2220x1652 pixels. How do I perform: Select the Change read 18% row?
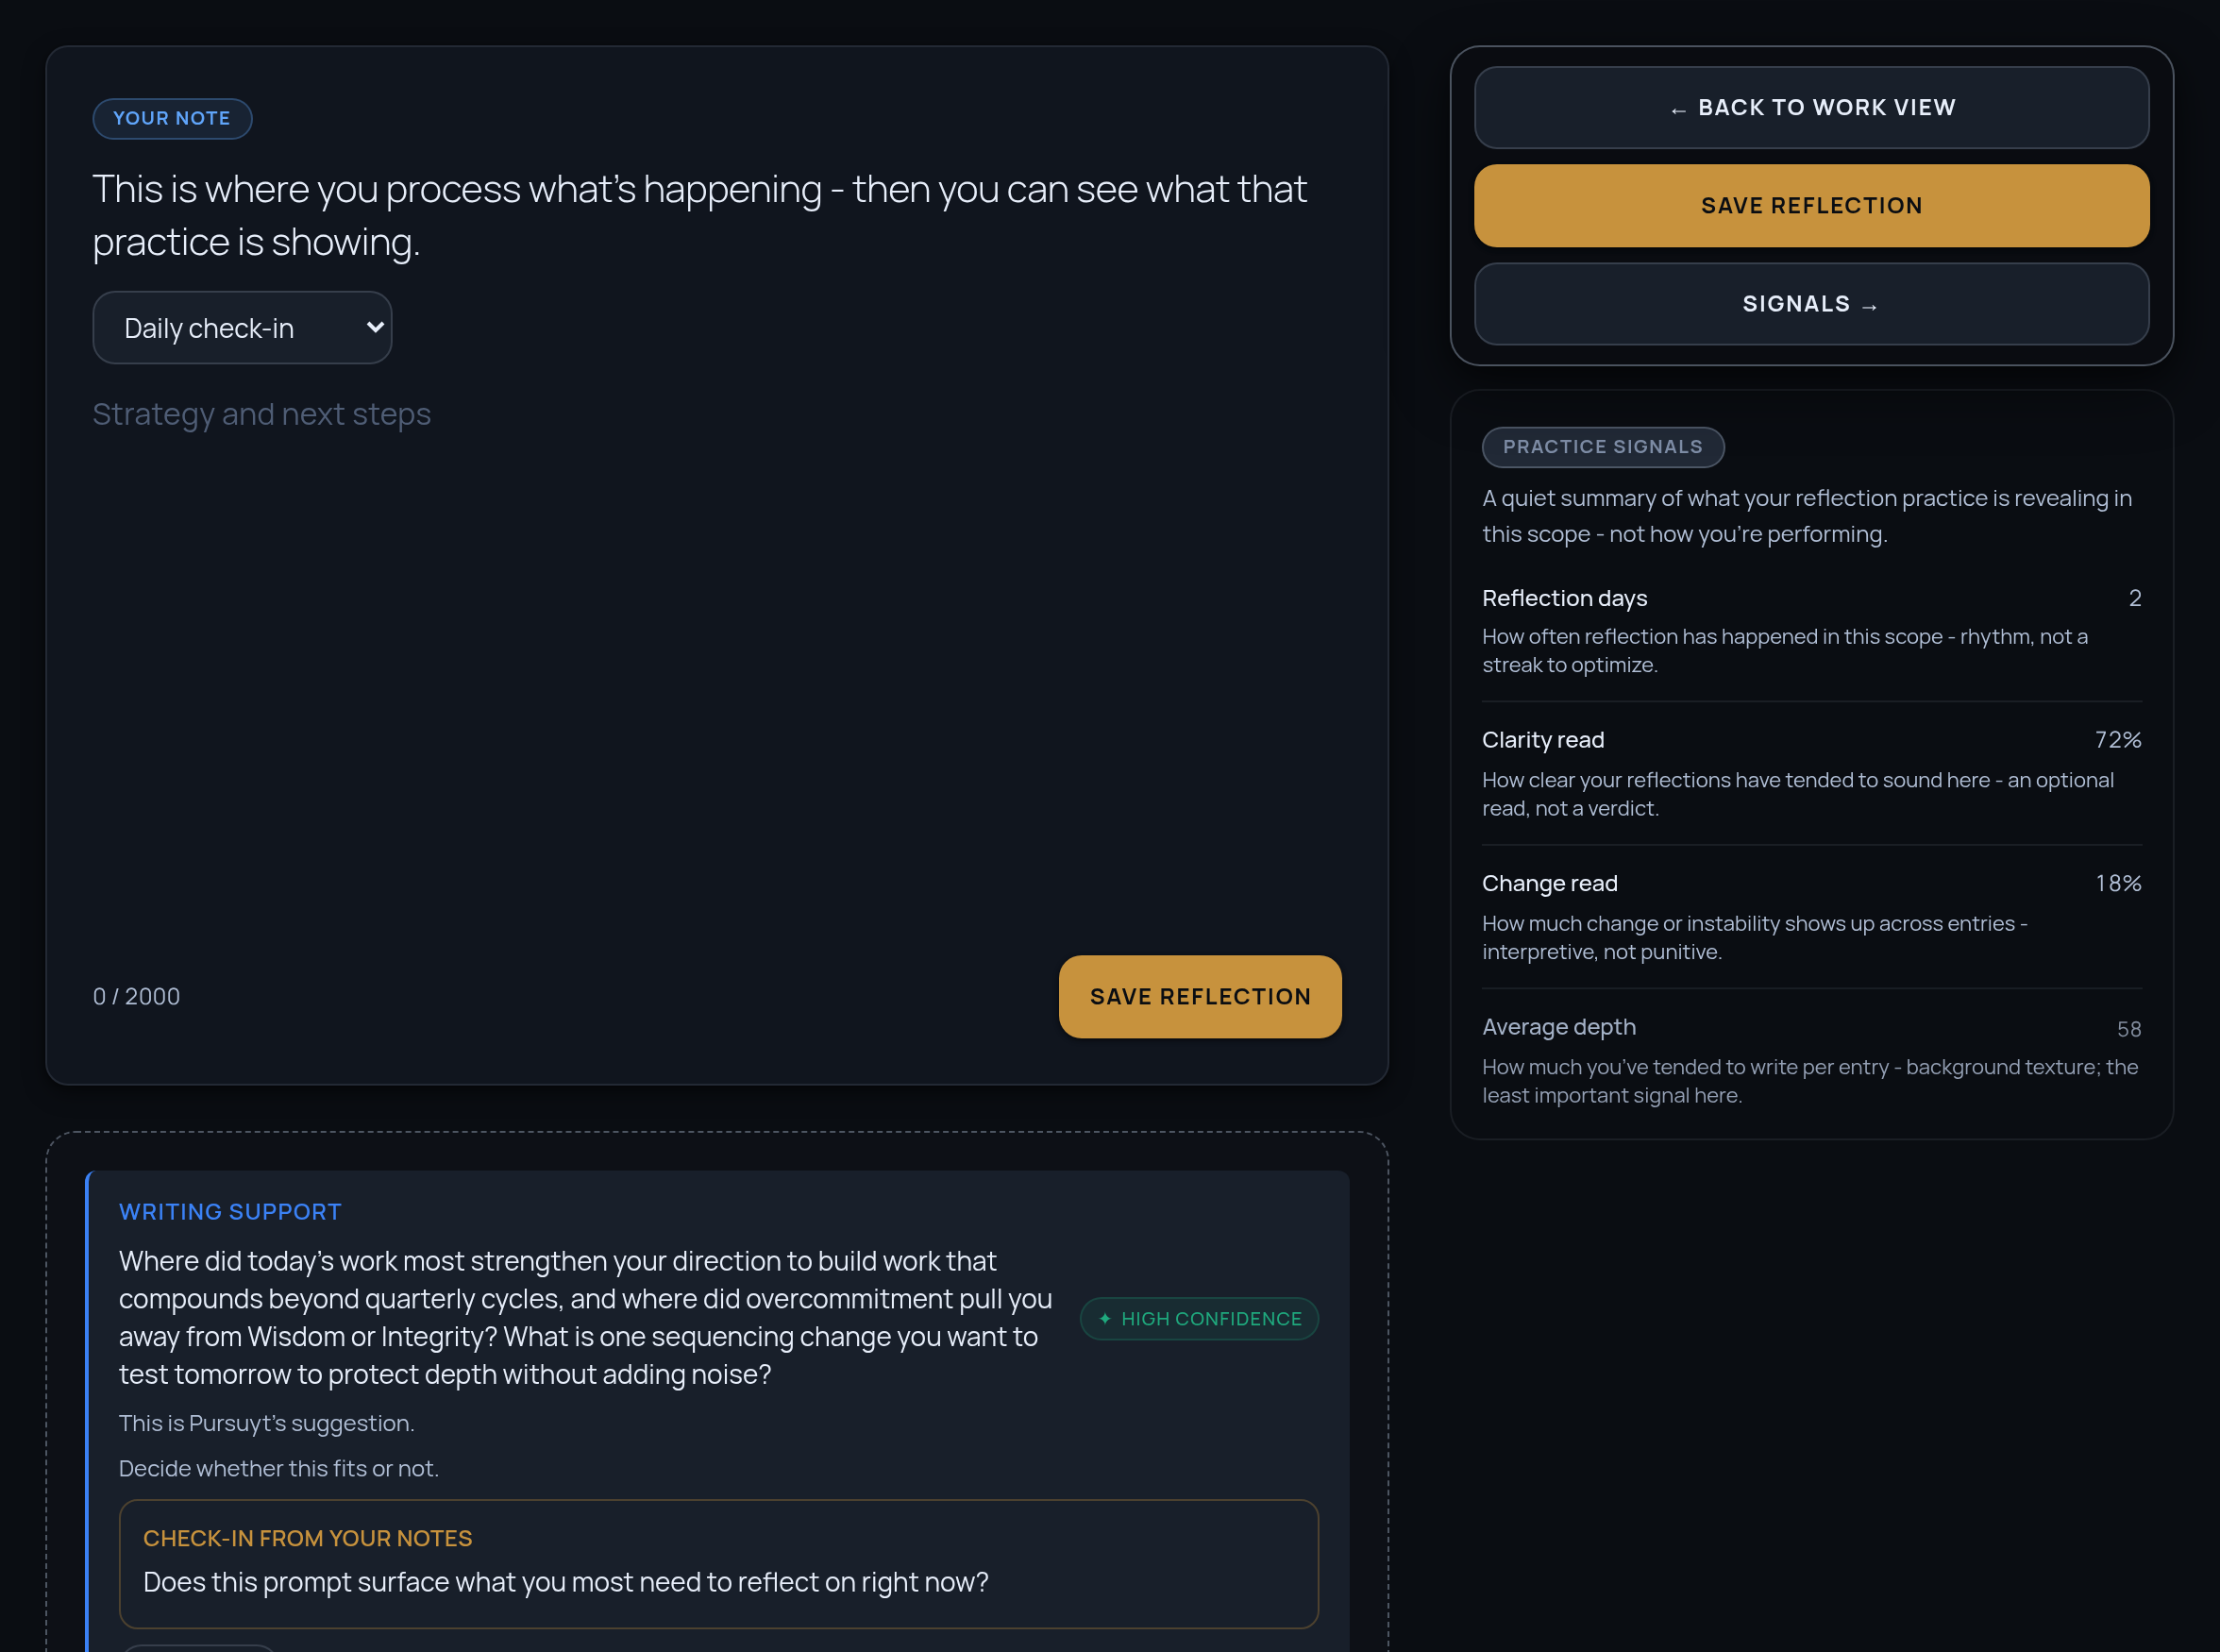pyautogui.click(x=1811, y=916)
